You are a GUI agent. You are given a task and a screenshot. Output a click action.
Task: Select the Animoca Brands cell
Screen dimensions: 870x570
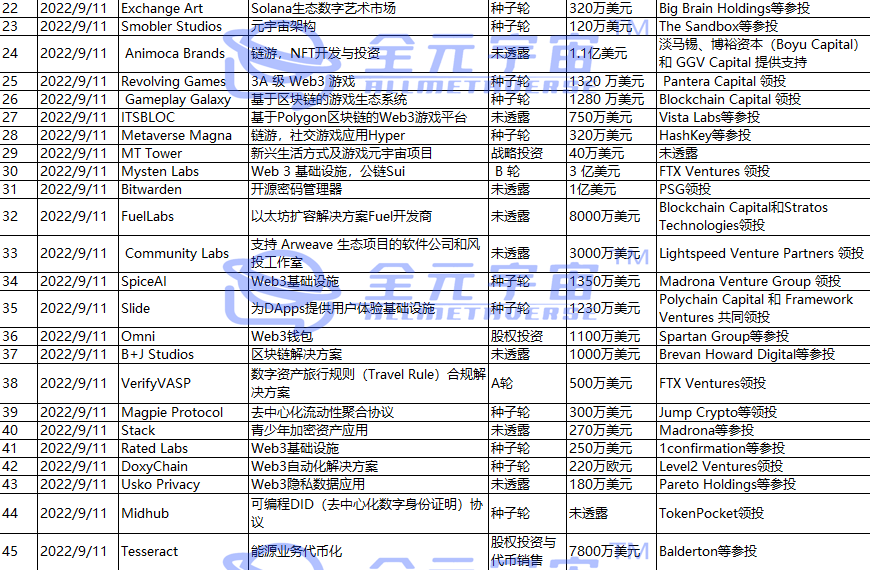pyautogui.click(x=183, y=54)
